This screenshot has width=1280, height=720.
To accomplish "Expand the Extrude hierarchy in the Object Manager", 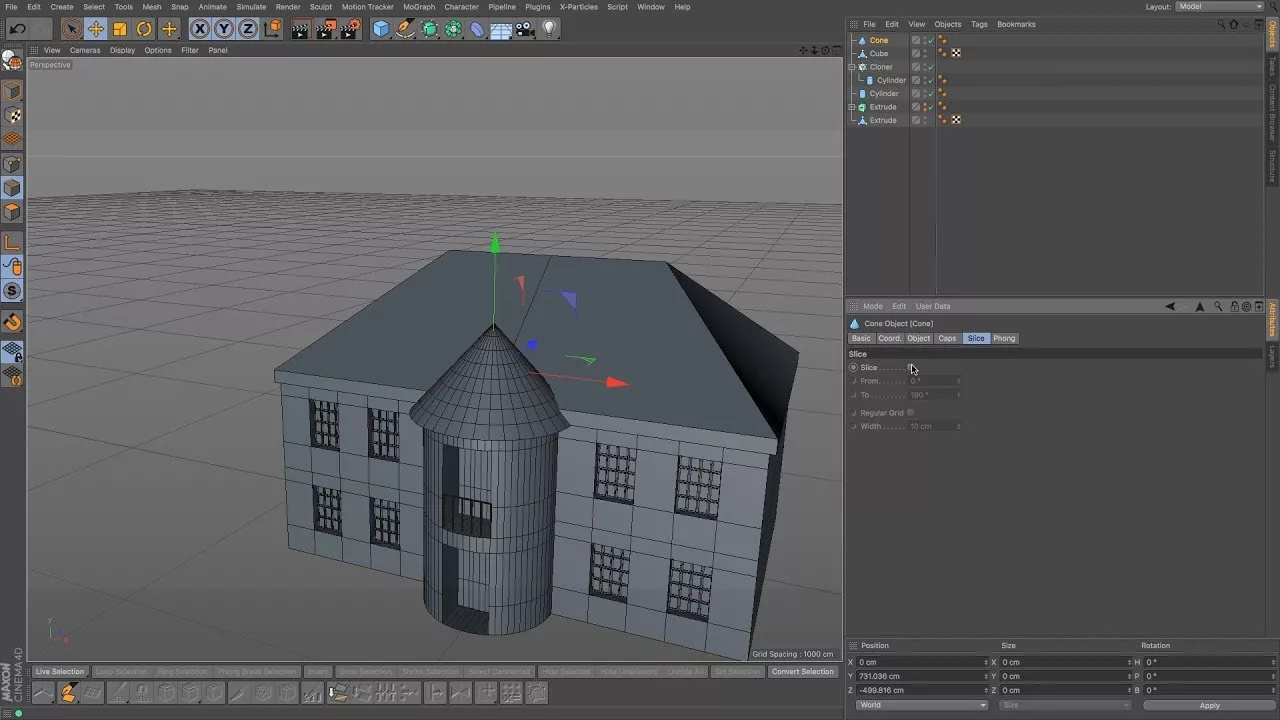I will [852, 107].
